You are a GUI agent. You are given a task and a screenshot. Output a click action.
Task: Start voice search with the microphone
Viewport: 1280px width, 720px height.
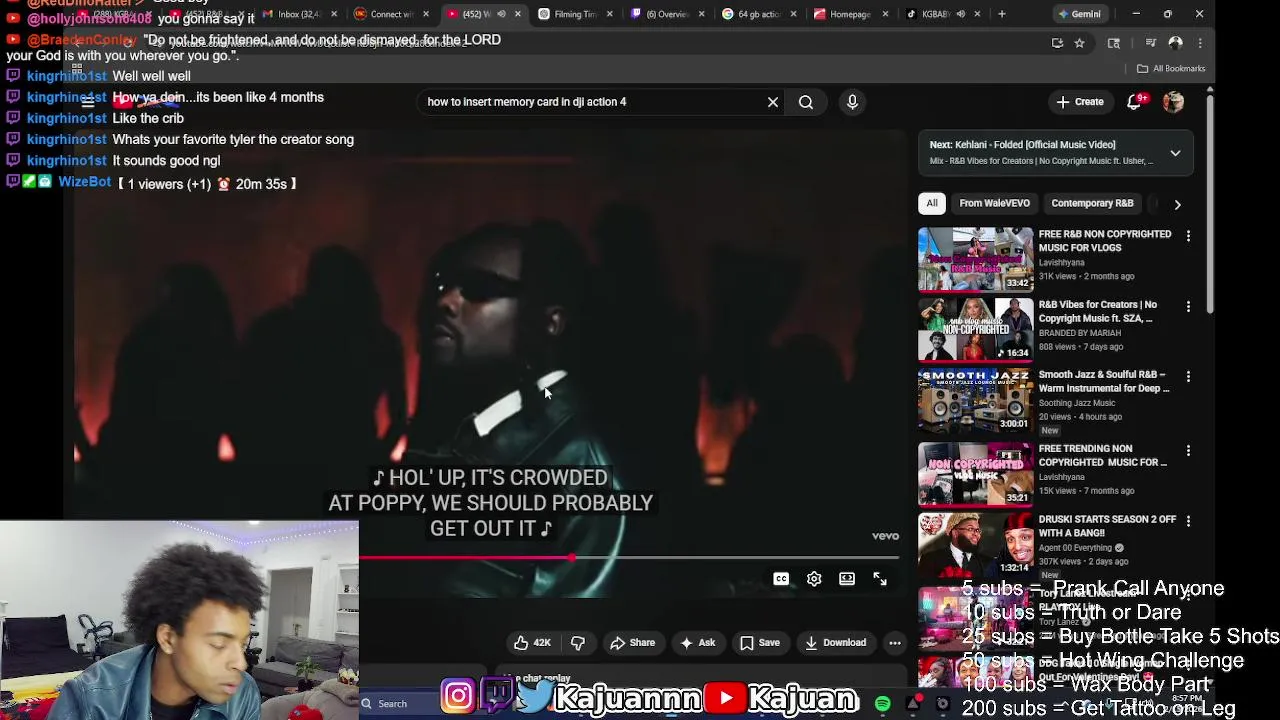click(x=852, y=102)
